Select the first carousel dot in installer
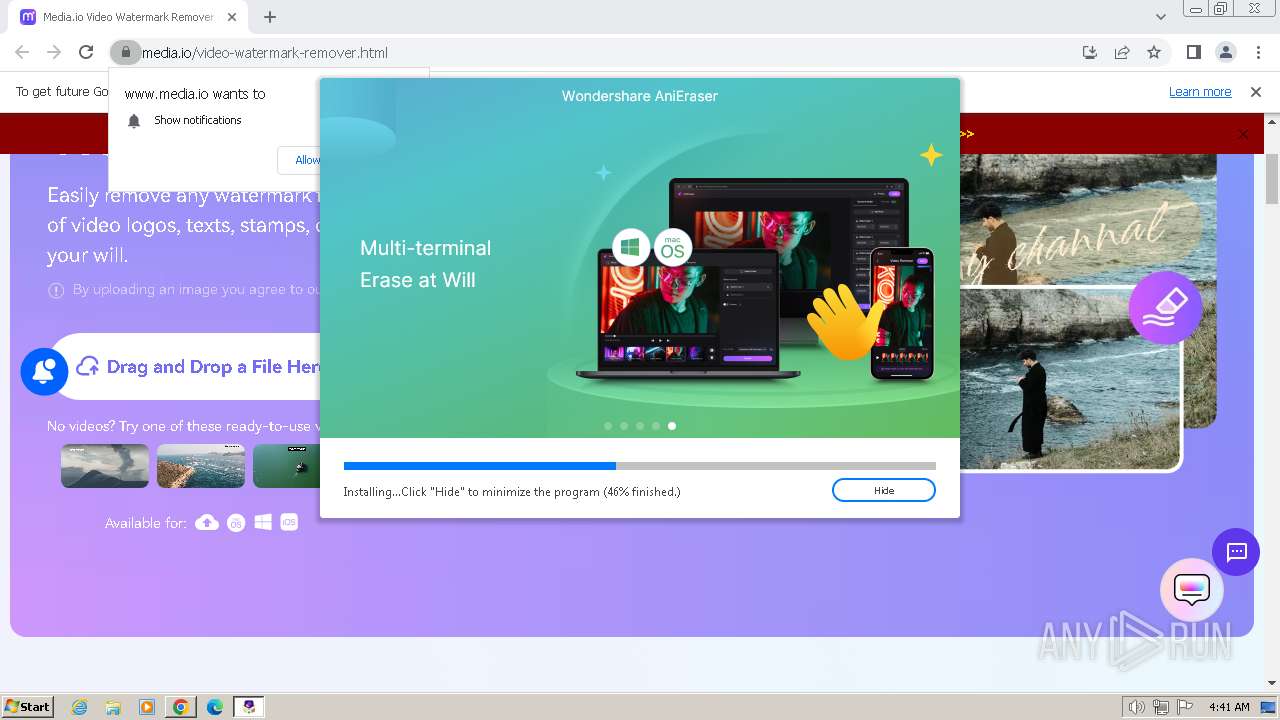This screenshot has width=1280, height=720. tap(608, 426)
